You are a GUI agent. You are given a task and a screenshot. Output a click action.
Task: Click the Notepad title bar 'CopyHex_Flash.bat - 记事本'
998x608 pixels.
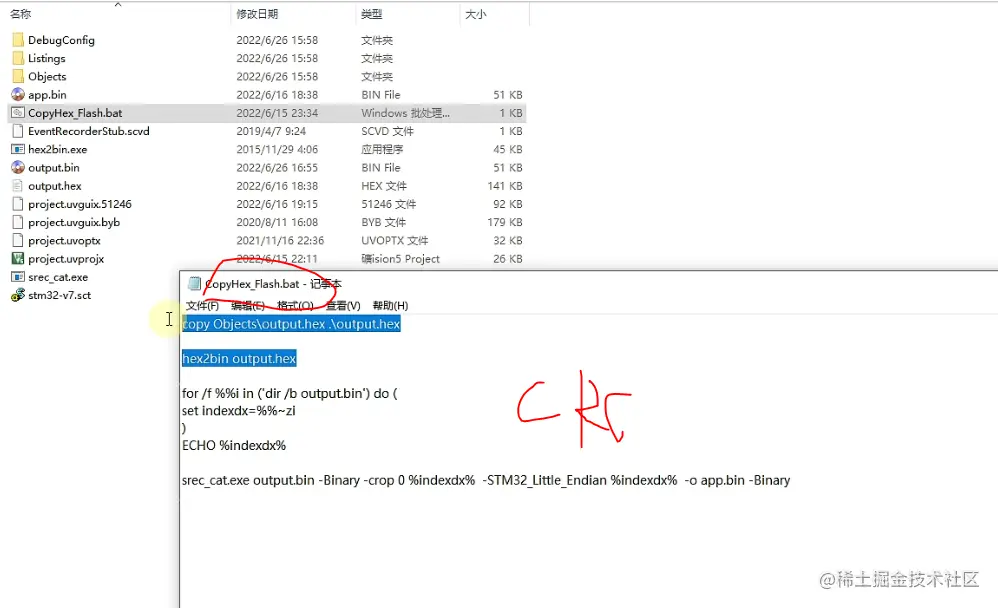(273, 284)
